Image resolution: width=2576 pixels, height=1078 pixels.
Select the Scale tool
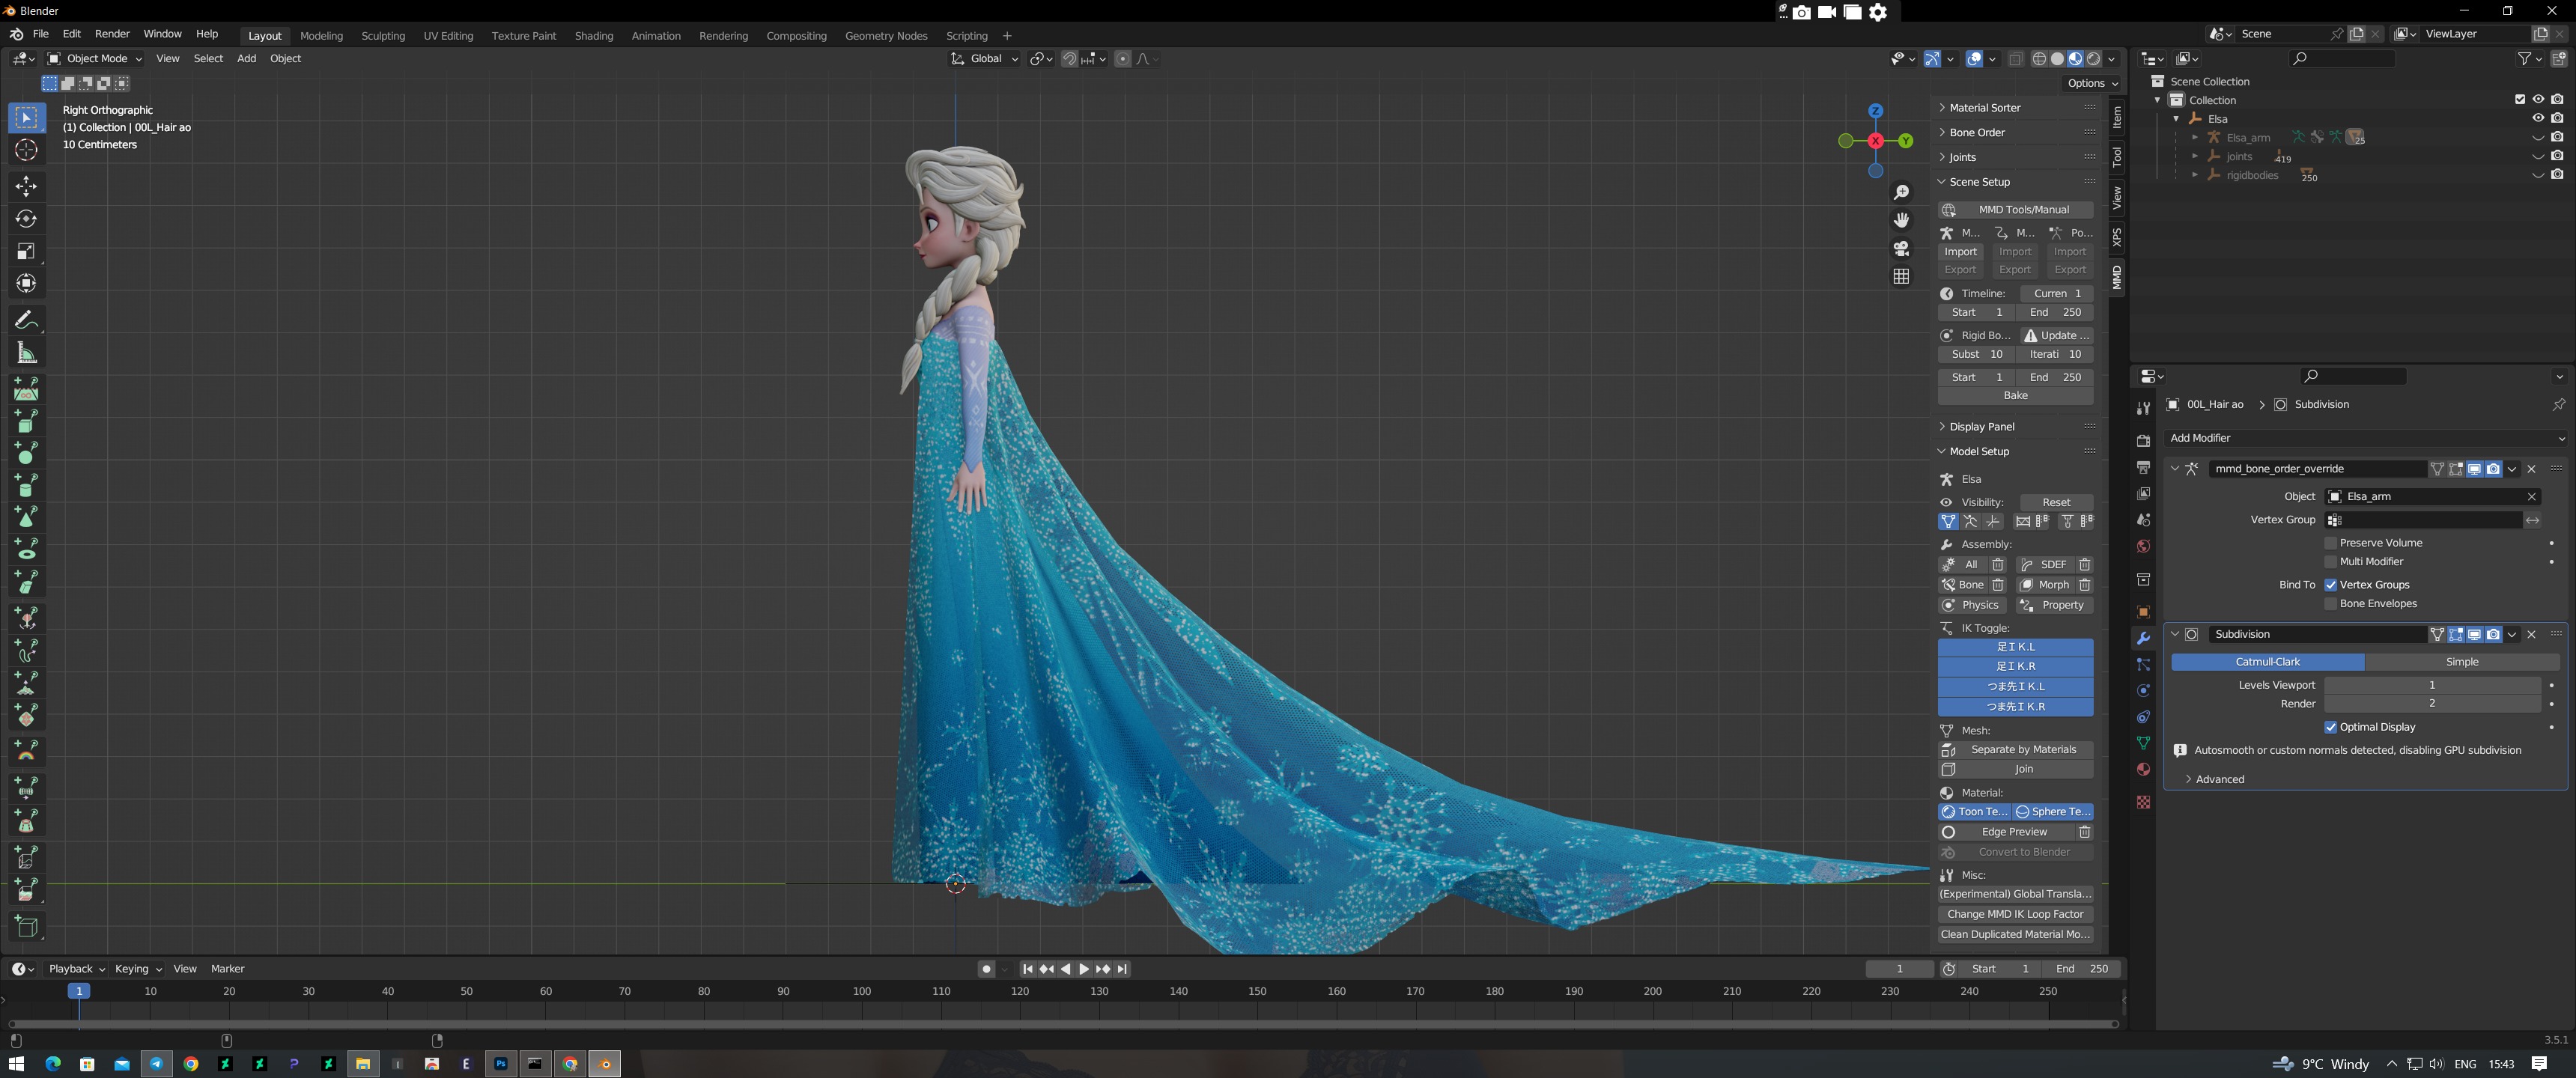26,251
